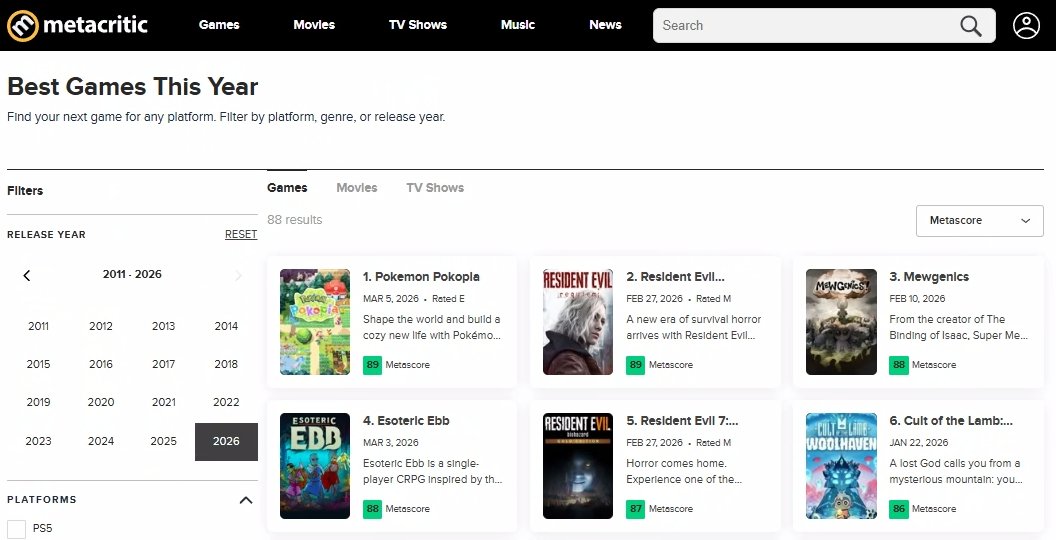Click the 'MAR 5, 2026' release date text
The width and height of the screenshot is (1056, 540).
pyautogui.click(x=391, y=298)
